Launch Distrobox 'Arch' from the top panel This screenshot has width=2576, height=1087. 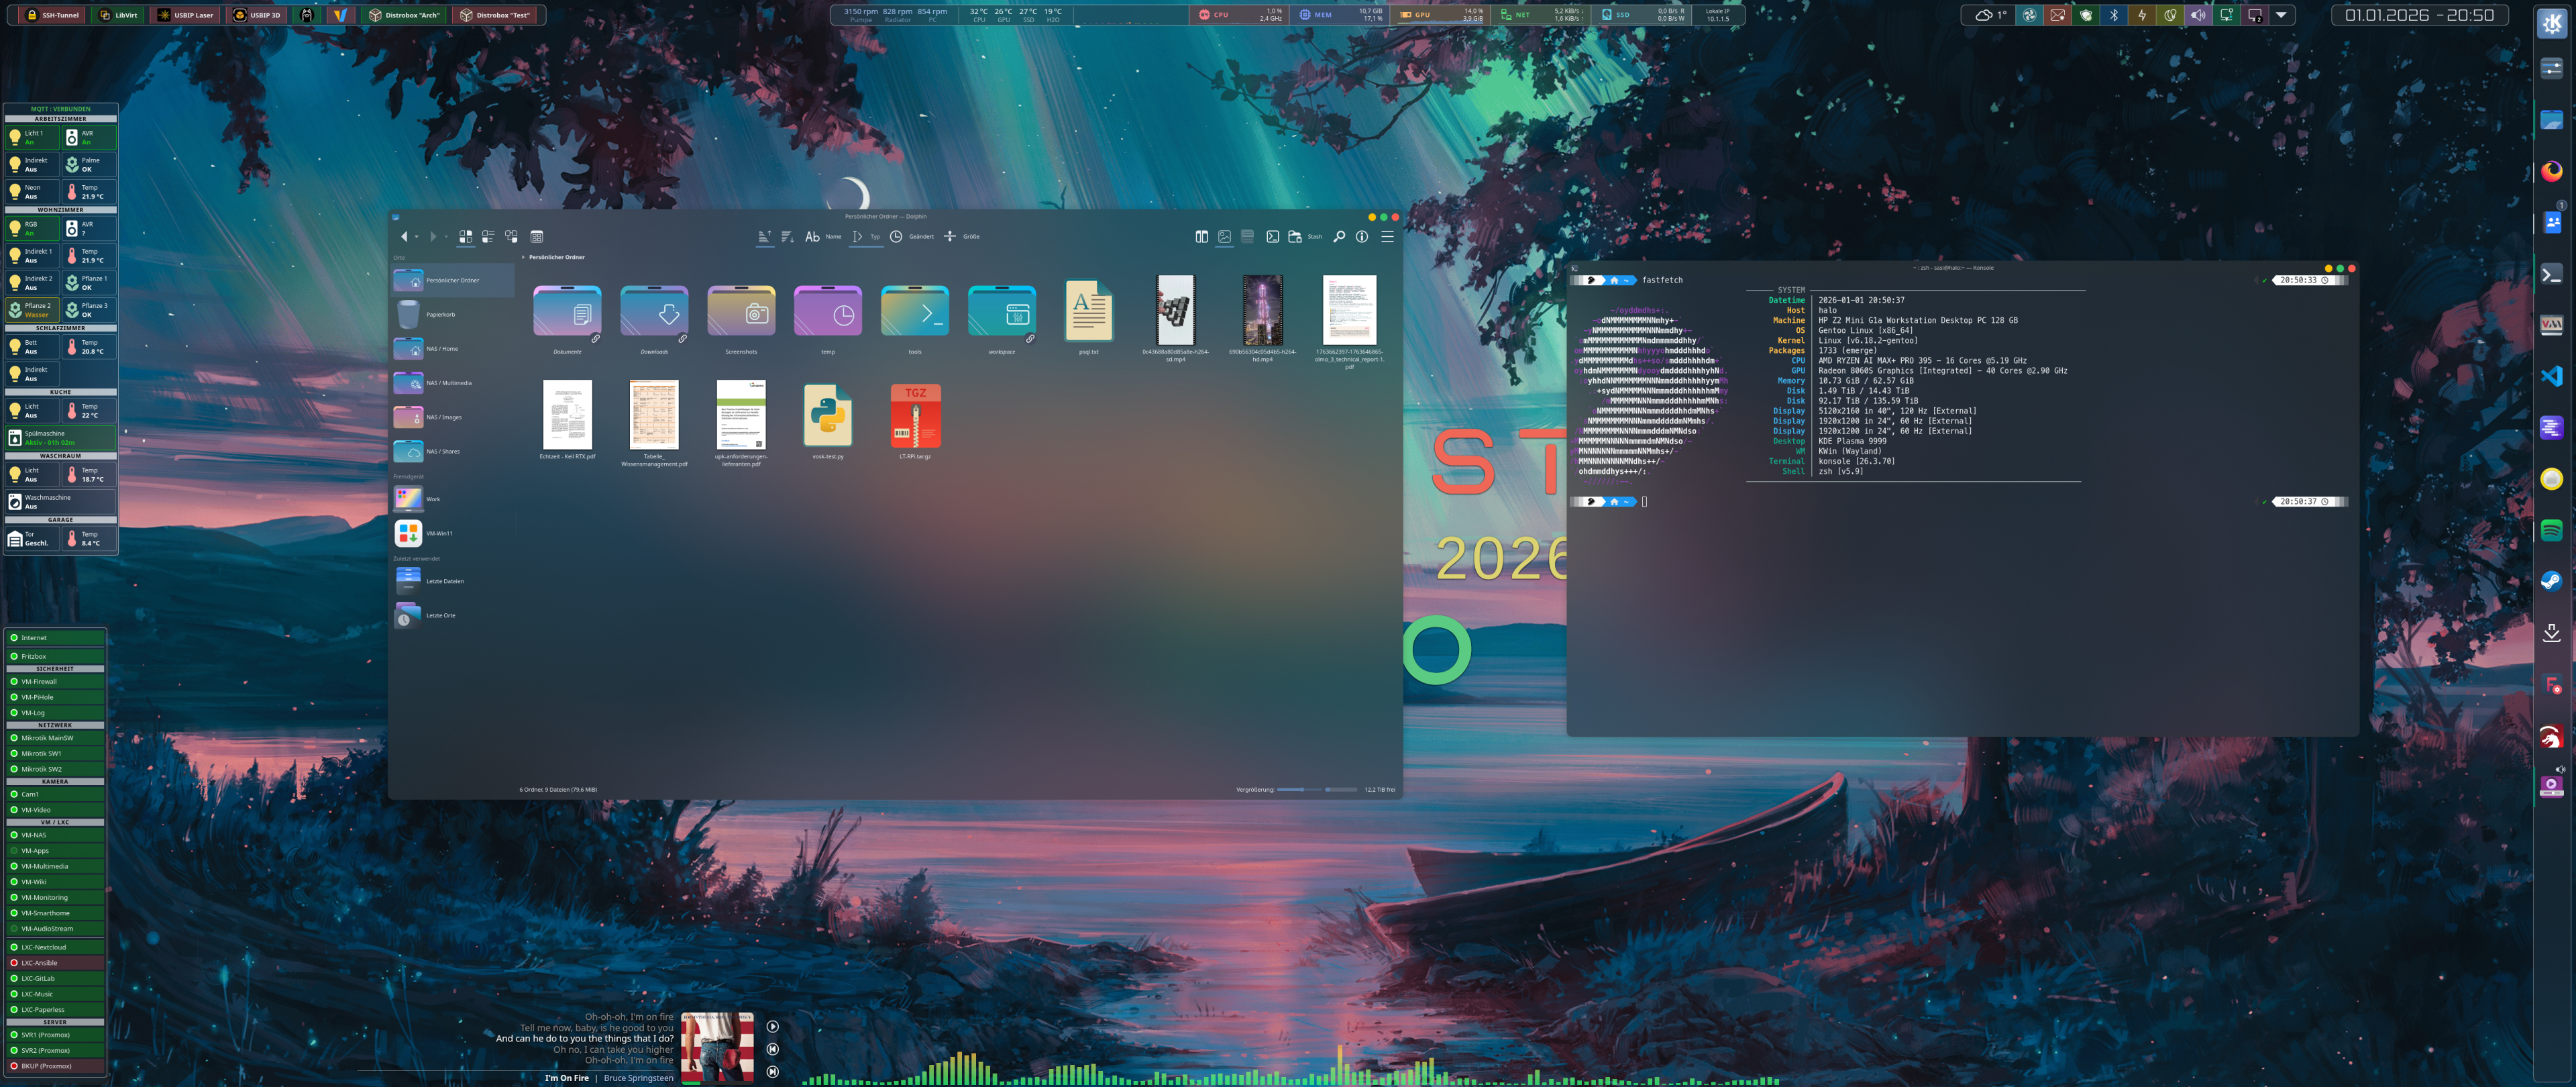tap(404, 15)
